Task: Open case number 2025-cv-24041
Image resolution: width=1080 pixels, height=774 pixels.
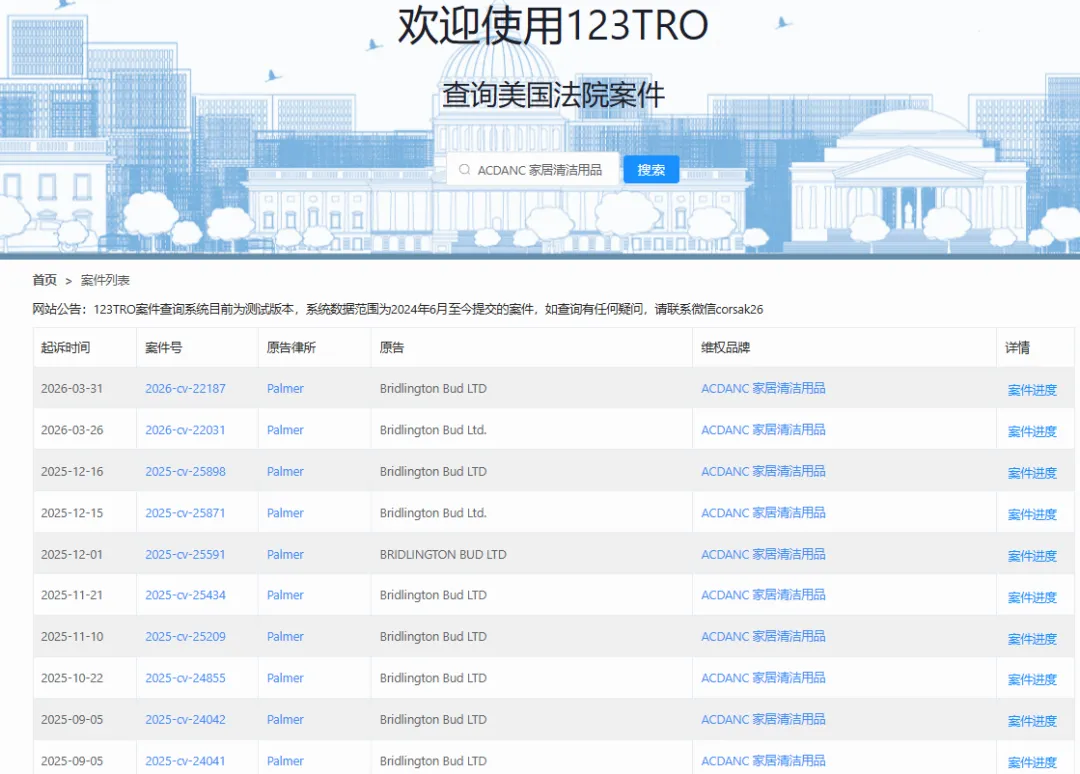Action: 185,761
